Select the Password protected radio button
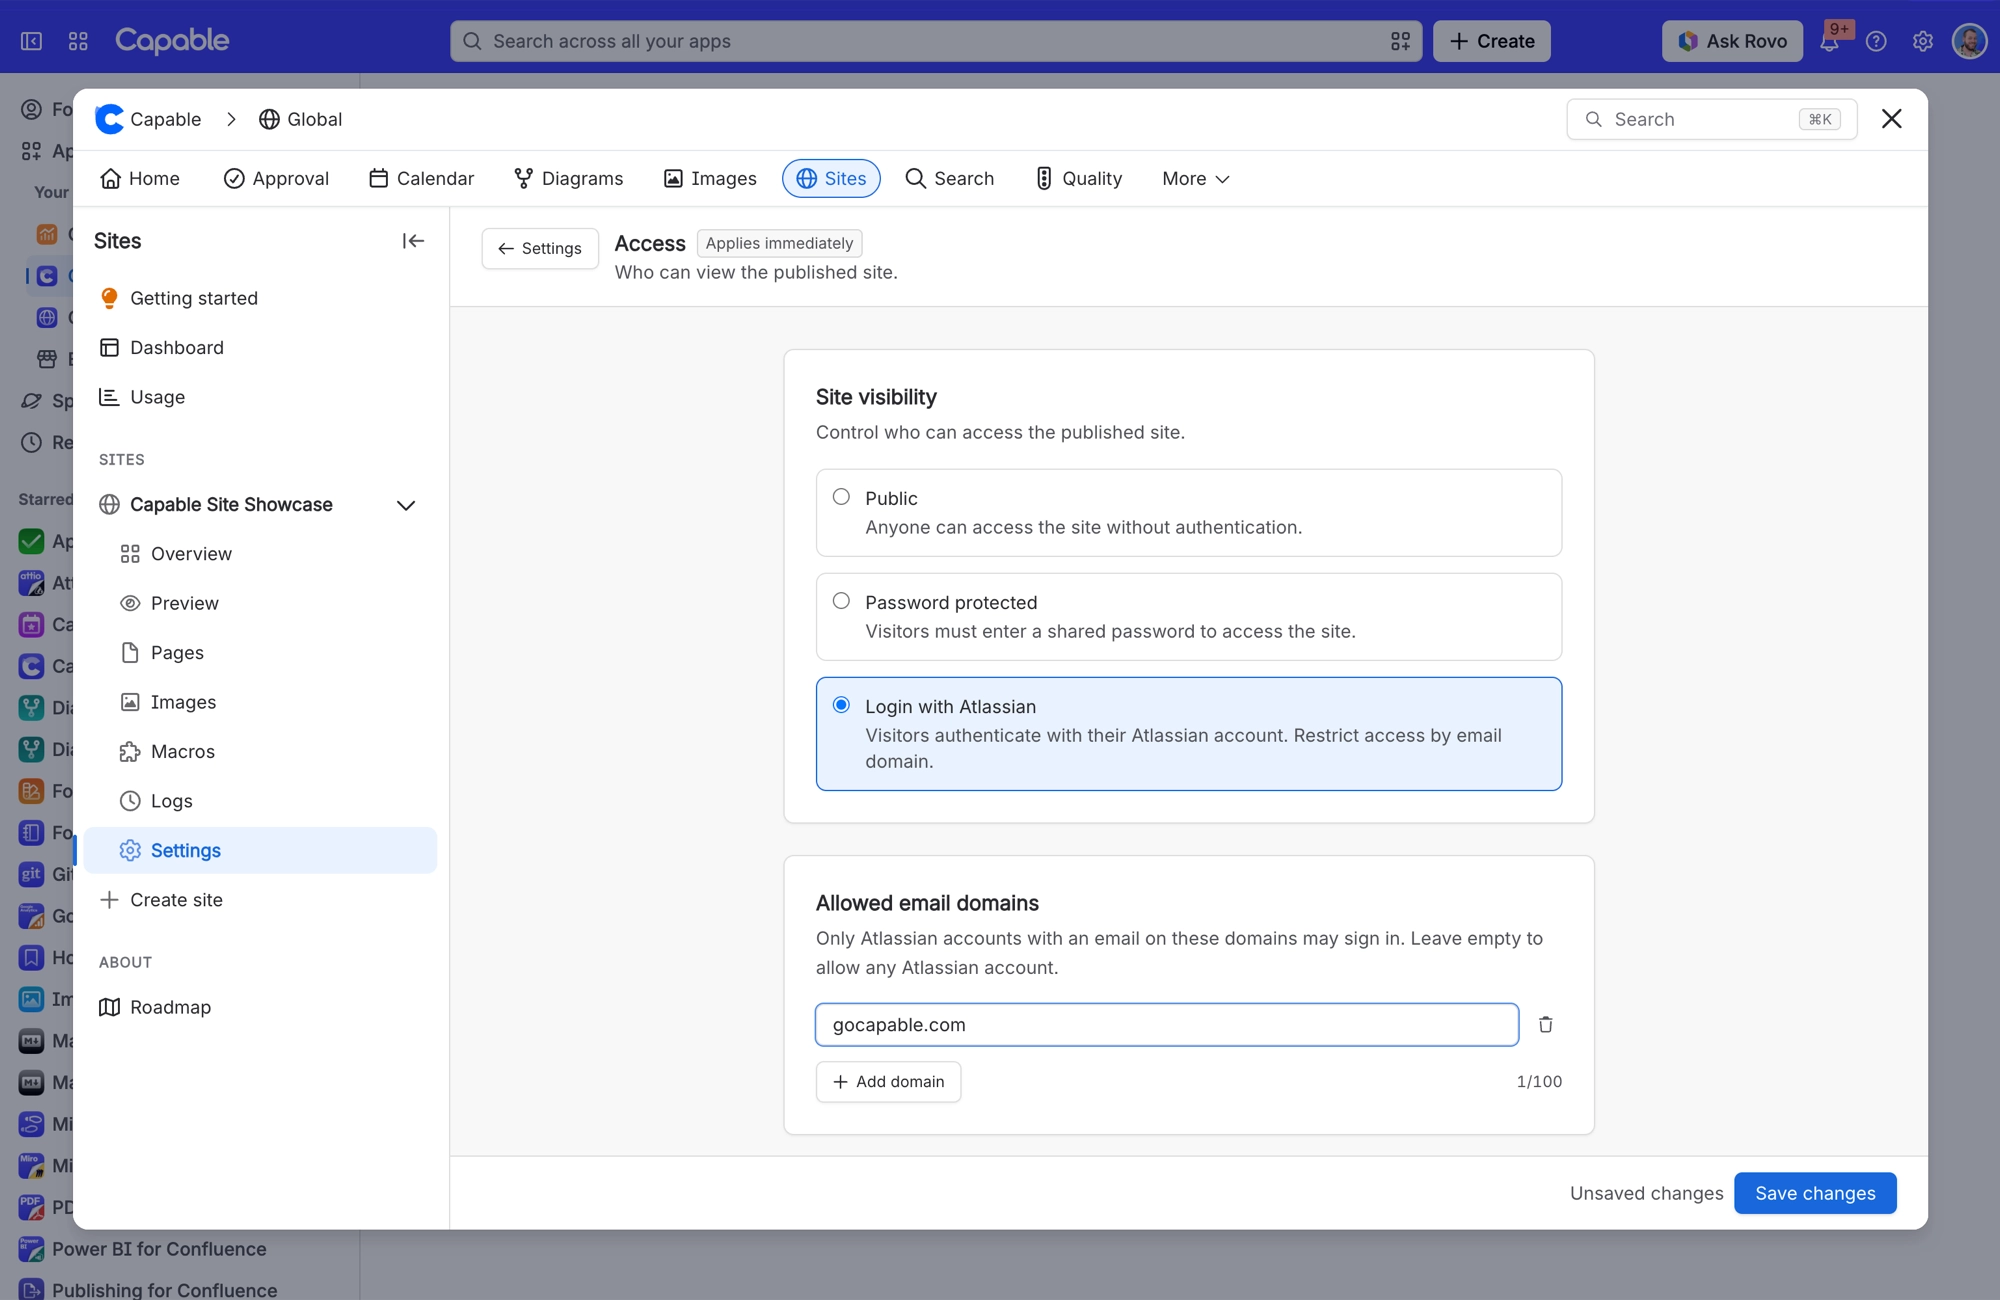This screenshot has width=2000, height=1300. pos(841,601)
